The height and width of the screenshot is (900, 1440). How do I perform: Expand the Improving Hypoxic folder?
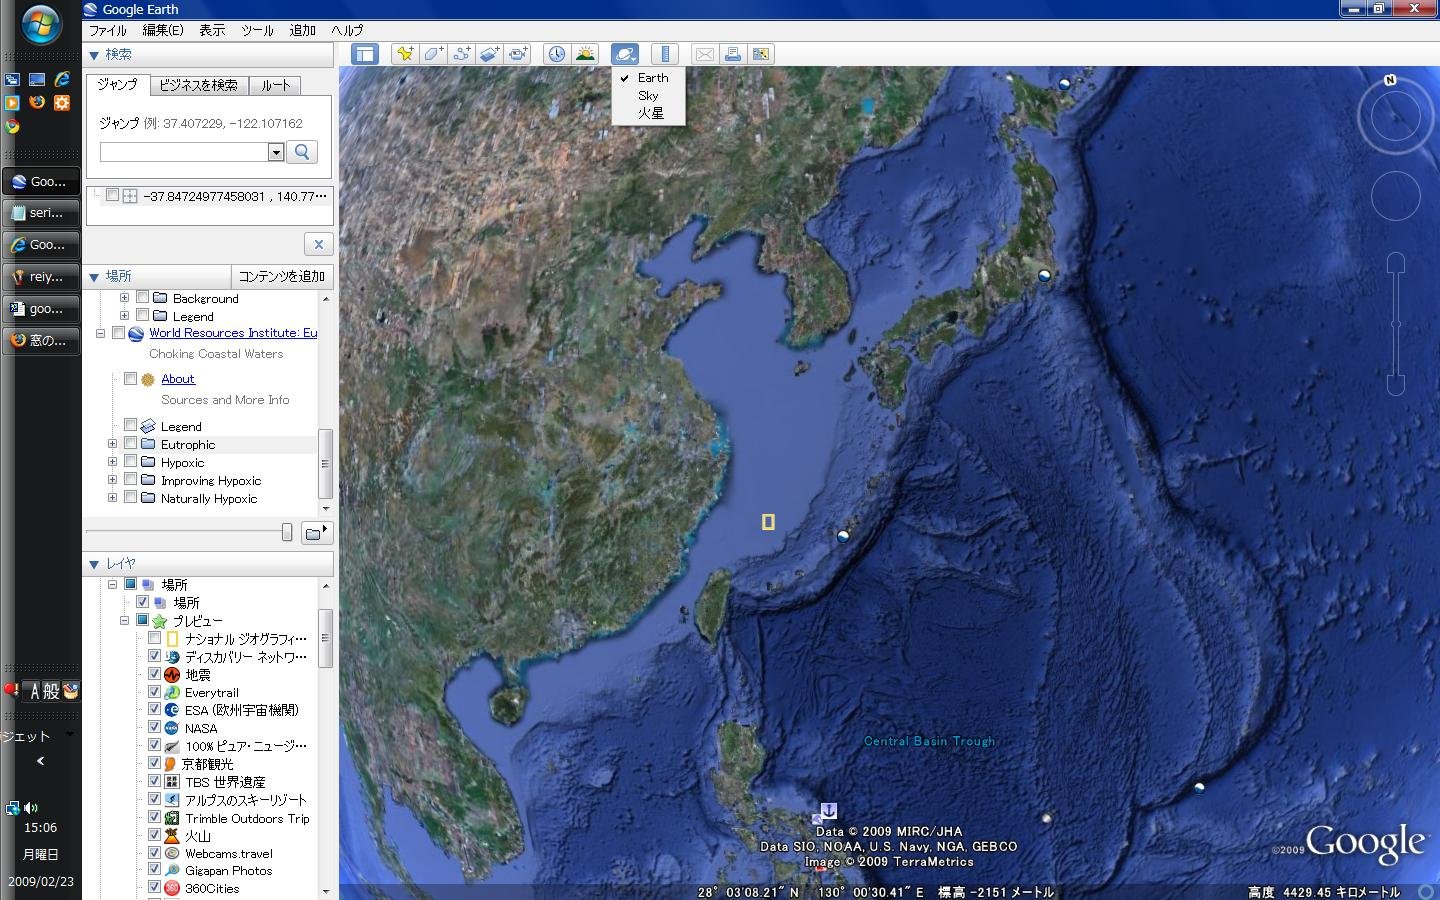point(112,480)
